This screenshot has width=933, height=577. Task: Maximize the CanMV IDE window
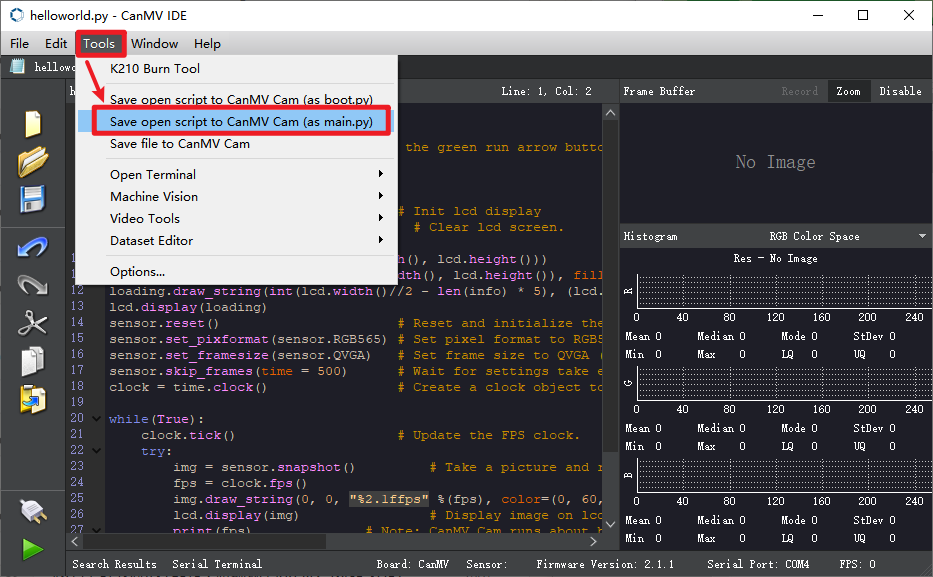coord(863,15)
